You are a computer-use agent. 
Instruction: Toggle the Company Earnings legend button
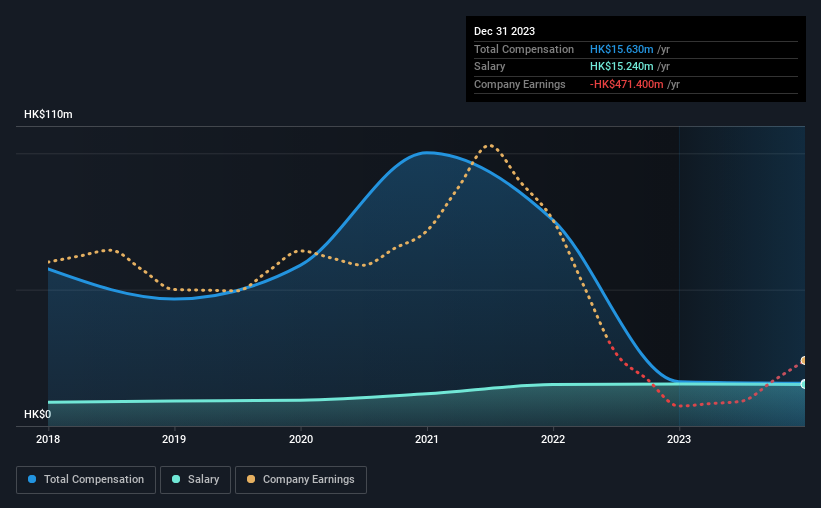301,480
